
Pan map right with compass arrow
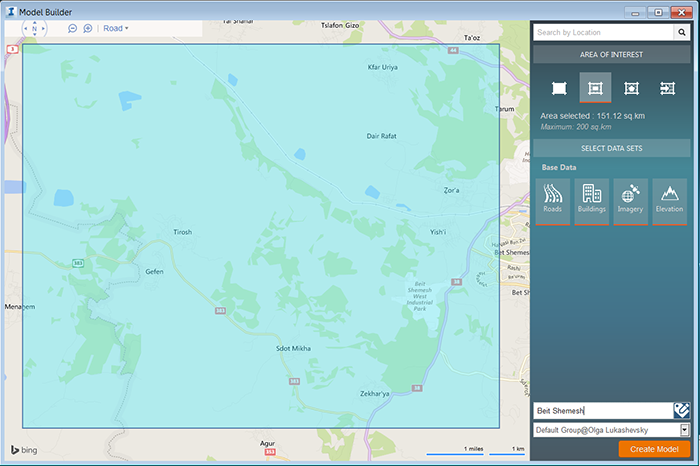(x=43, y=29)
